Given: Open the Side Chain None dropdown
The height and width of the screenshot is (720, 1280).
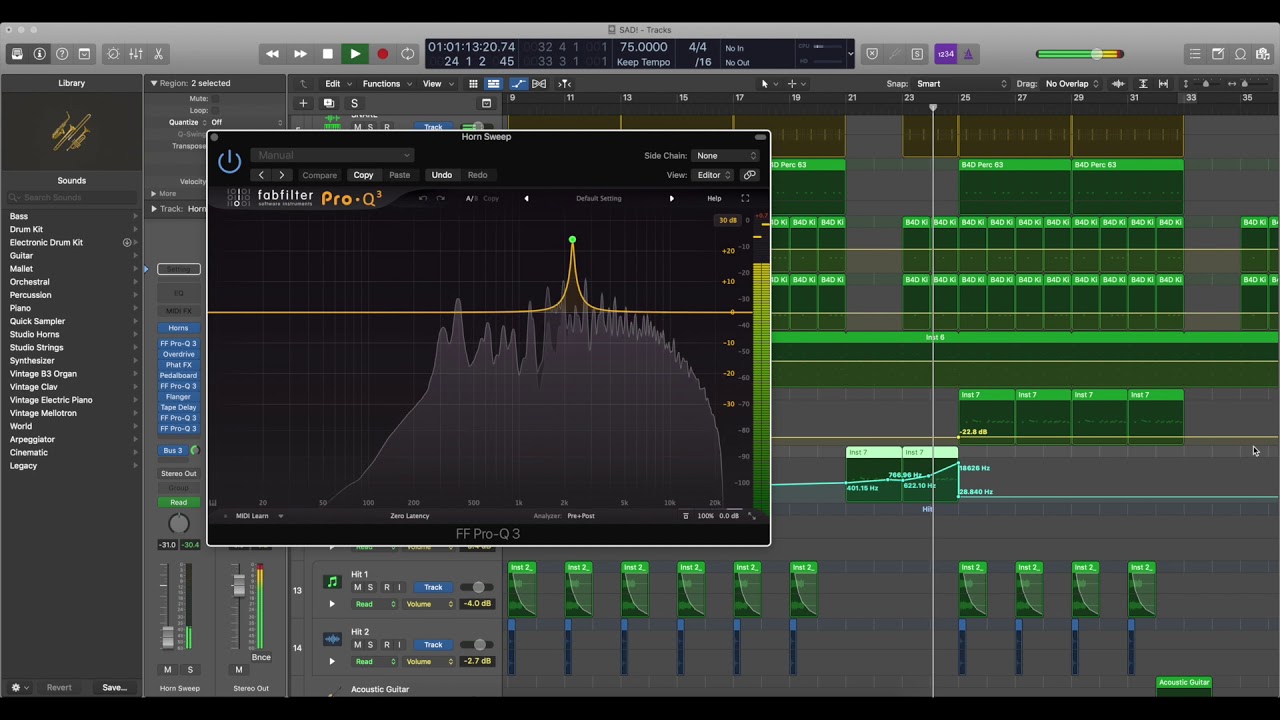Looking at the screenshot, I should (727, 156).
